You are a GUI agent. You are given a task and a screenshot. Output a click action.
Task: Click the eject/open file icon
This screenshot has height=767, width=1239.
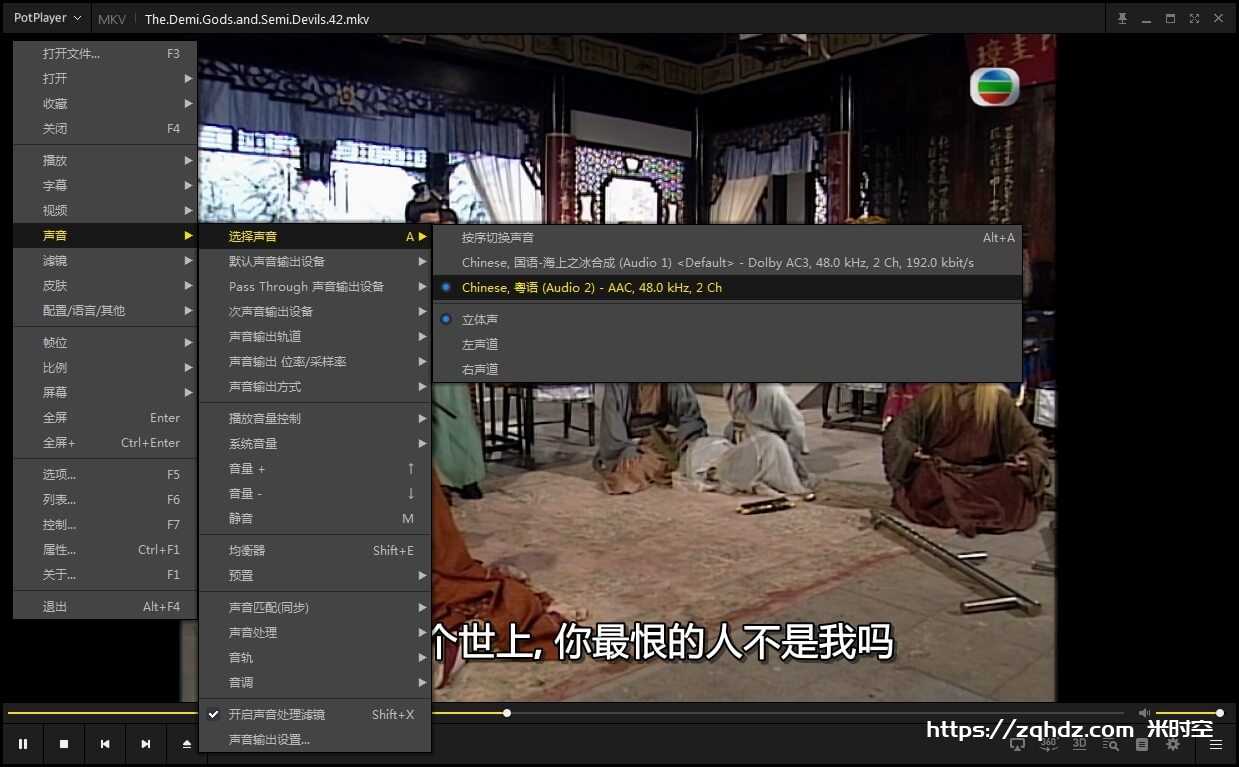tap(186, 744)
